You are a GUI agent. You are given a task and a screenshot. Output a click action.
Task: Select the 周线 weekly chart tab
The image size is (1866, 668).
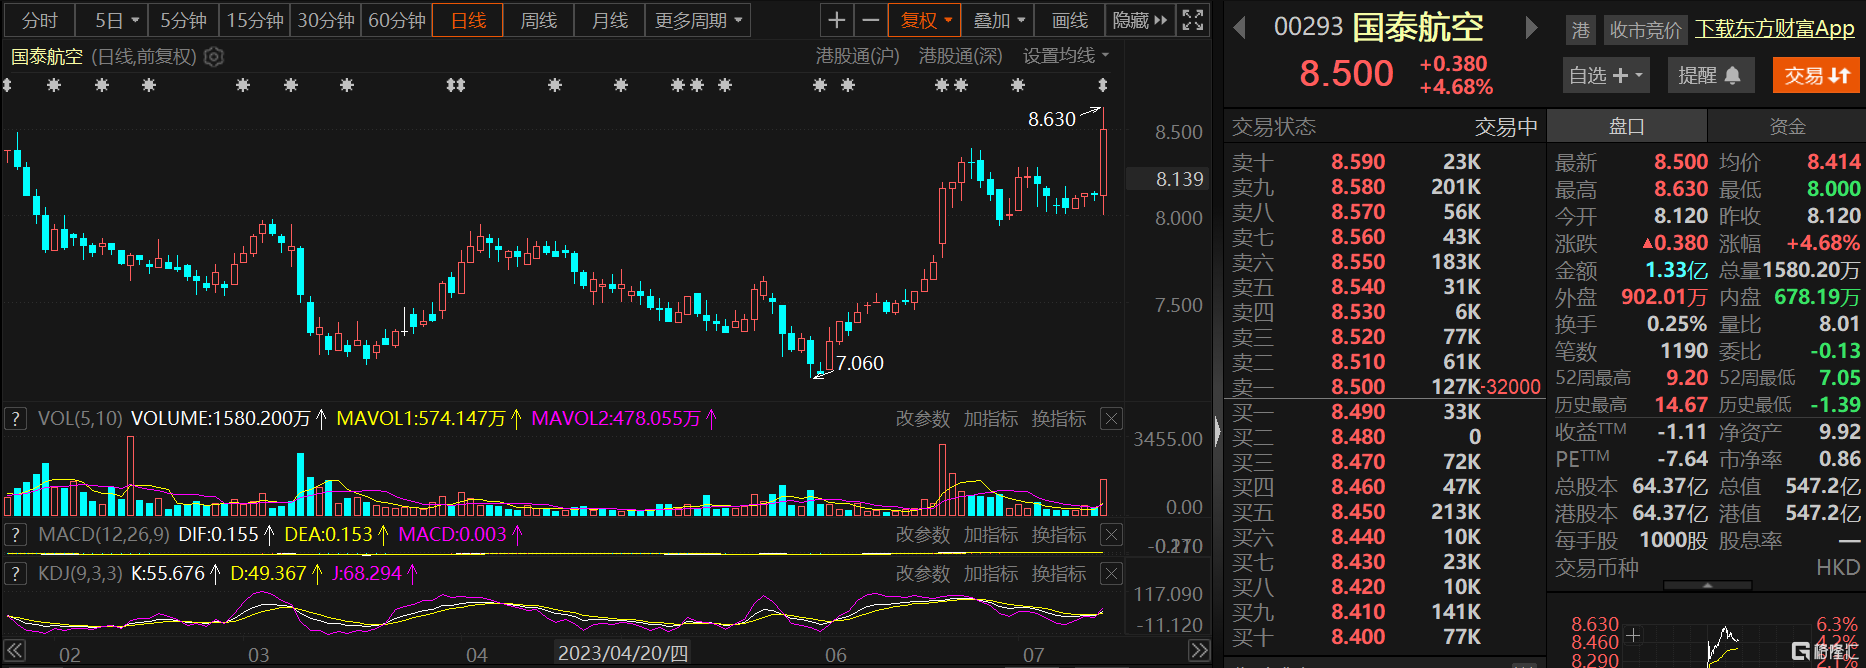tap(539, 20)
